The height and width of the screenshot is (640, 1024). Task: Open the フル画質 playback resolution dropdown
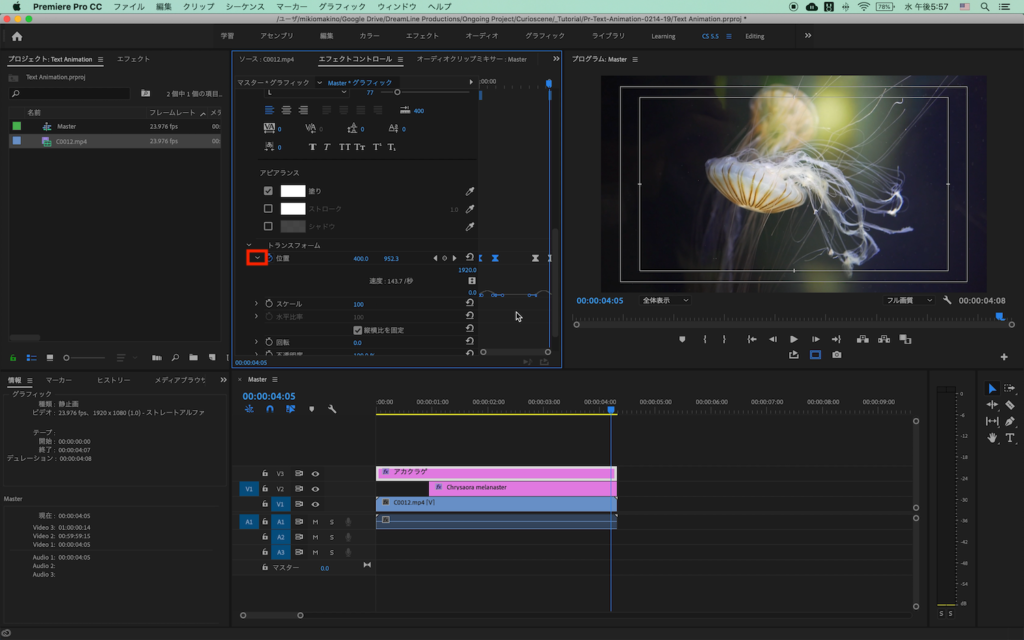pyautogui.click(x=909, y=300)
